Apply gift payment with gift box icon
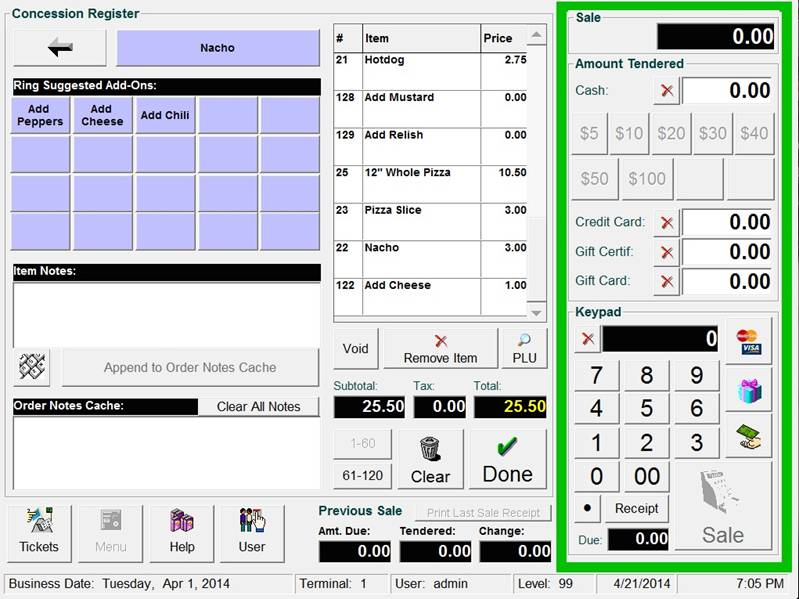Image resolution: width=799 pixels, height=599 pixels. tap(748, 391)
